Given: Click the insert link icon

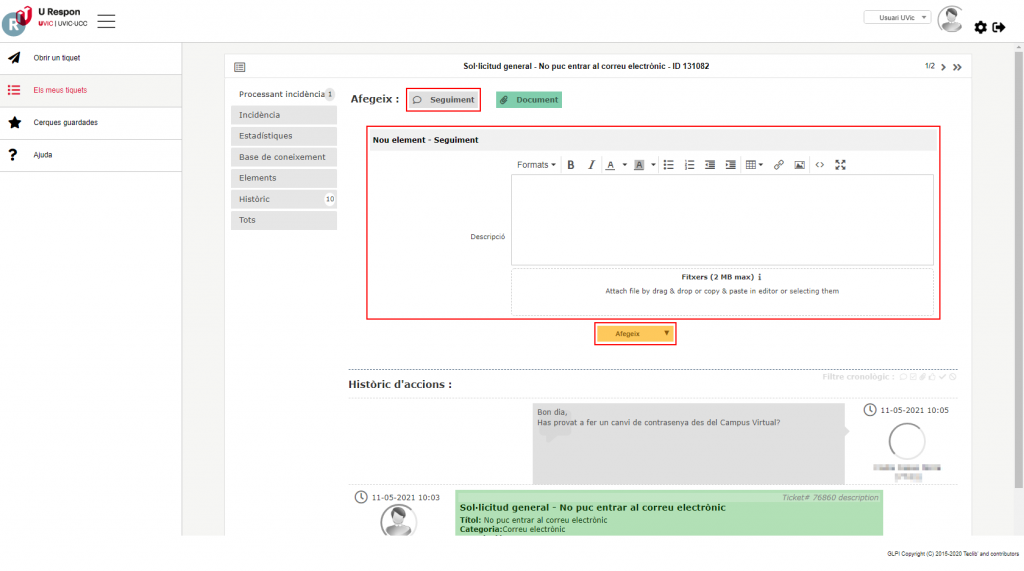Looking at the screenshot, I should [779, 165].
